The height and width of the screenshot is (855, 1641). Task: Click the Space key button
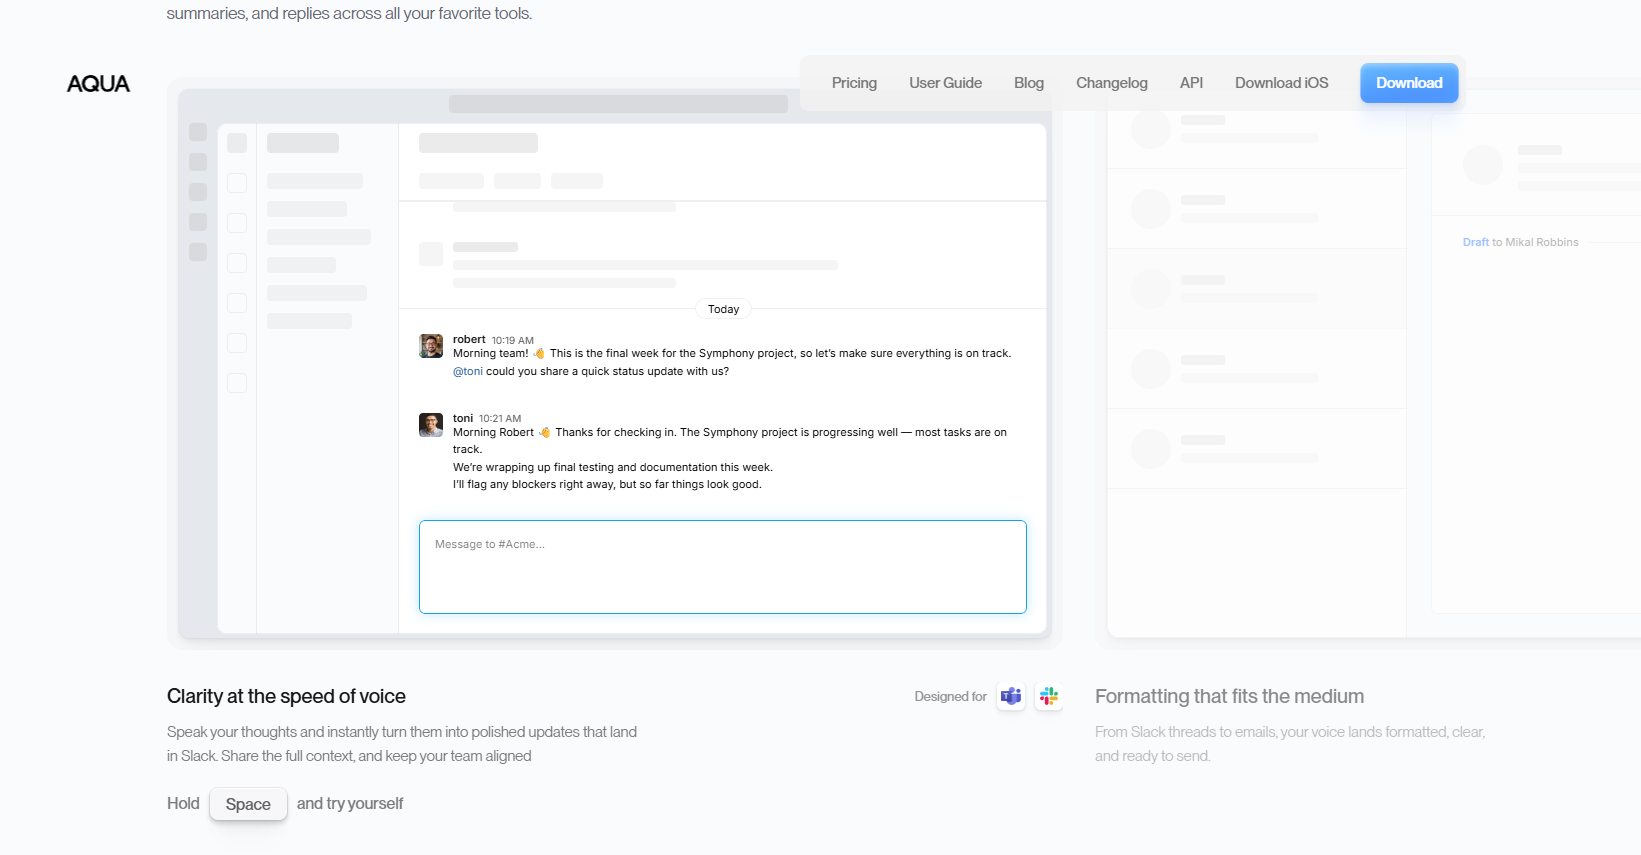(248, 804)
